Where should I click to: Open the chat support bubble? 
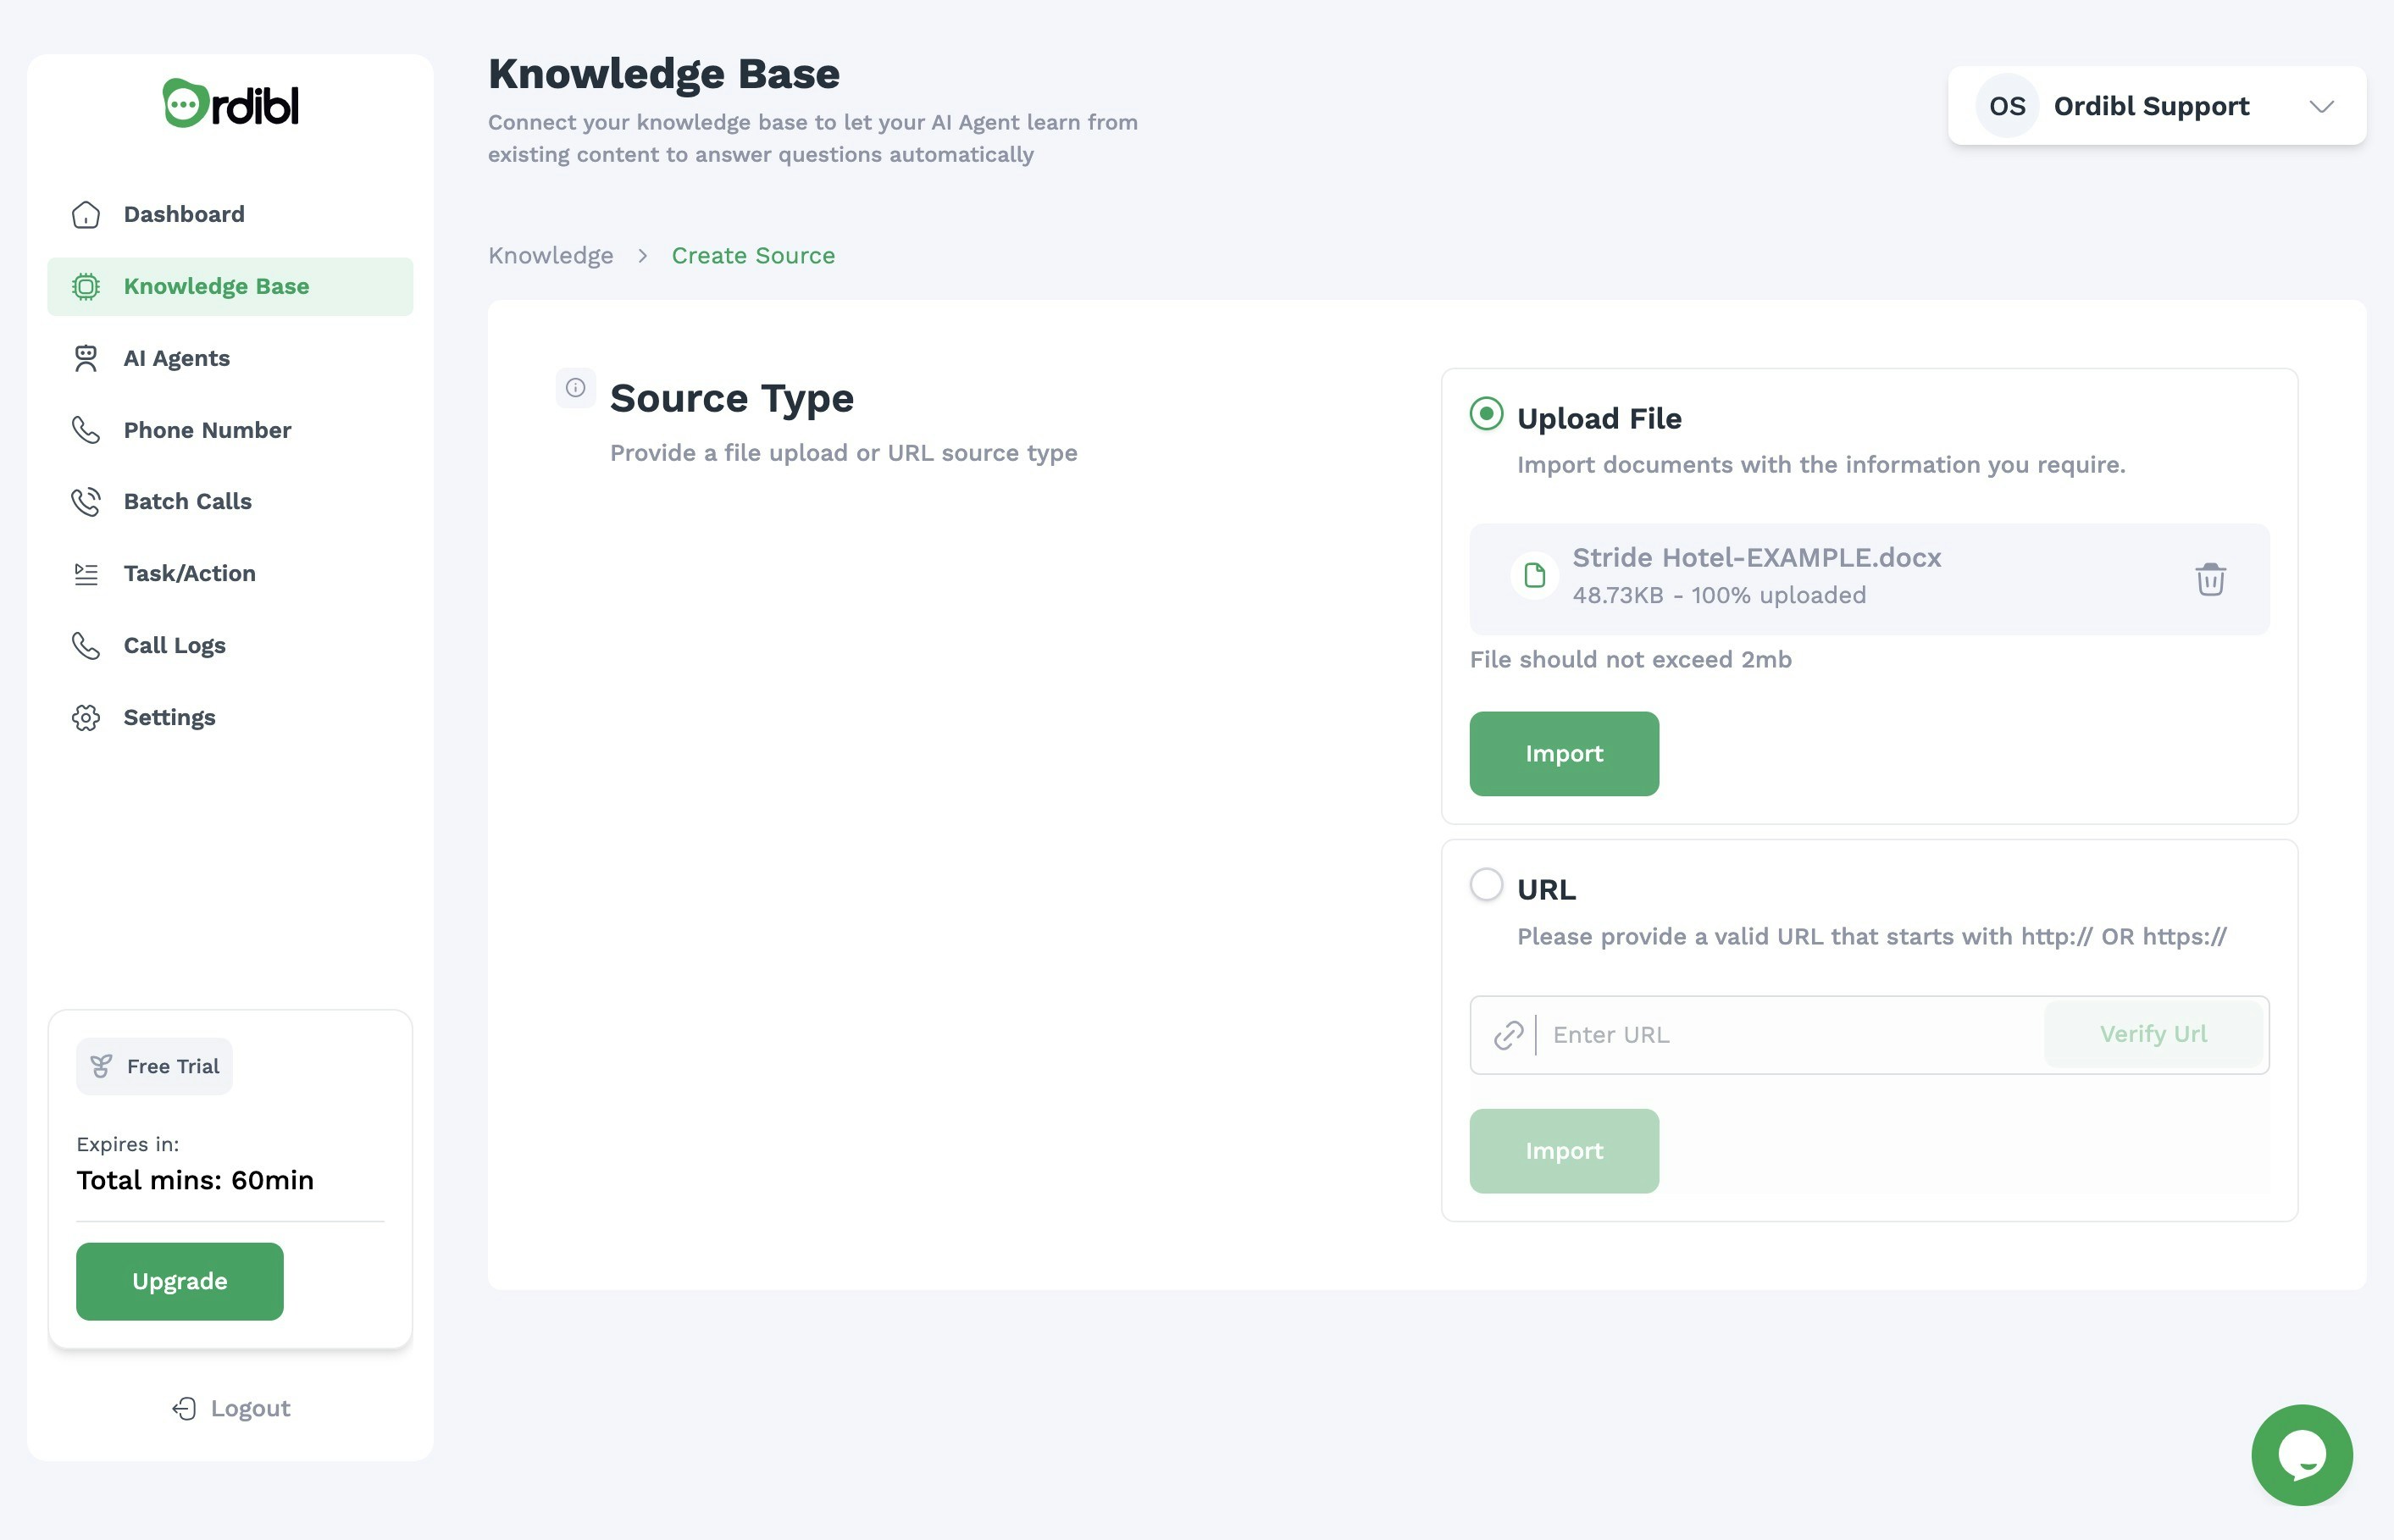[x=2301, y=1454]
